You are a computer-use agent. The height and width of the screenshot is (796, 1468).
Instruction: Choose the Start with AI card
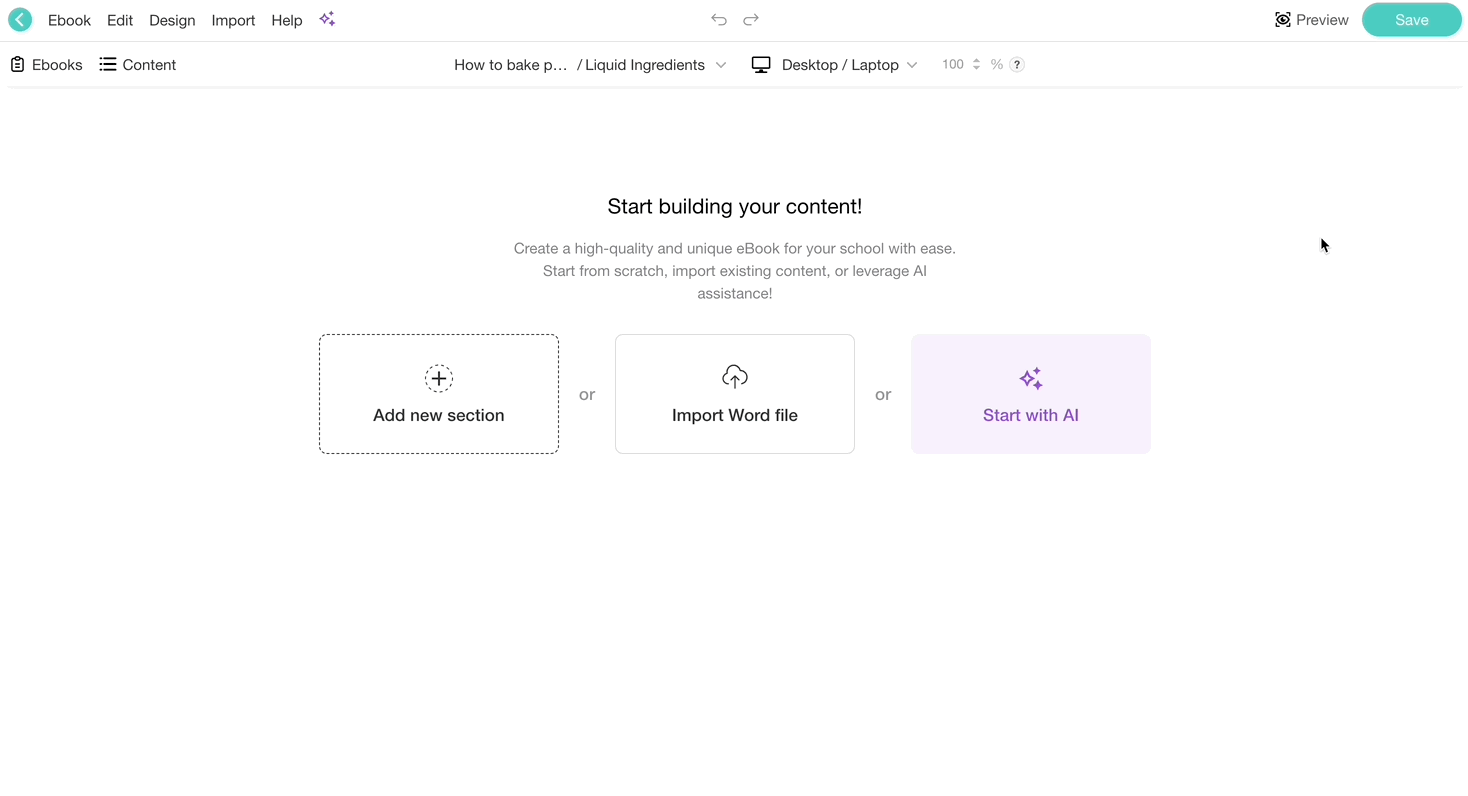pos(1030,394)
